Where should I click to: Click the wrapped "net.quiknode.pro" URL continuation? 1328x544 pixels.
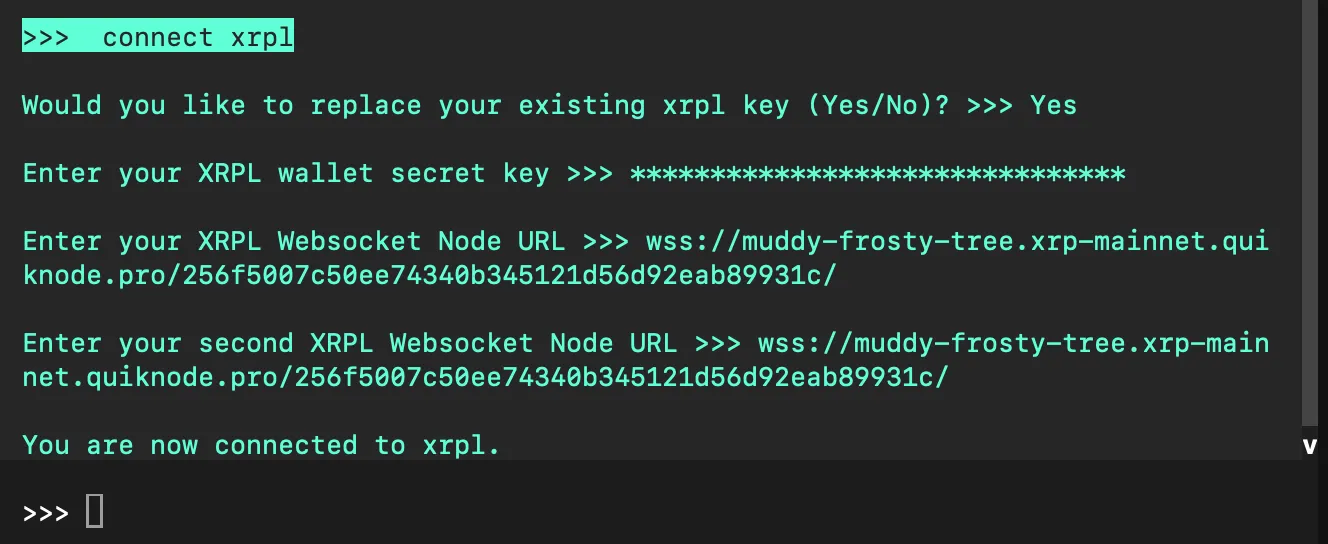pos(485,377)
